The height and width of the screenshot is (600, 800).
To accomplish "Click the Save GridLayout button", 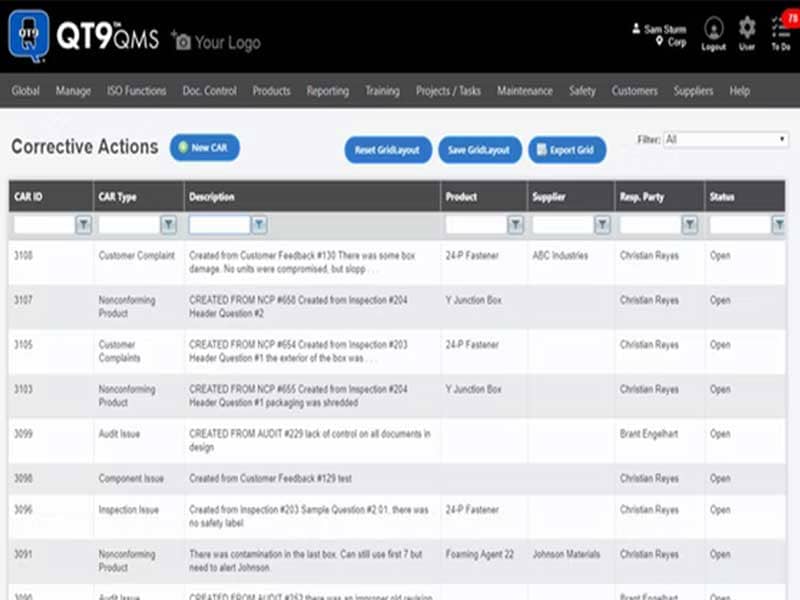I will click(480, 150).
